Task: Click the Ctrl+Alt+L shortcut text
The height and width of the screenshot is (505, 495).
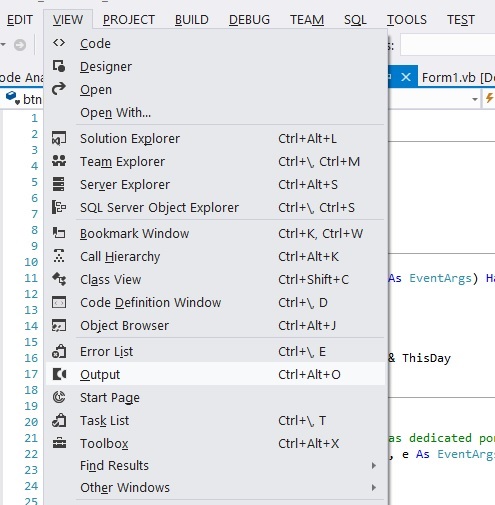Action: [x=307, y=138]
